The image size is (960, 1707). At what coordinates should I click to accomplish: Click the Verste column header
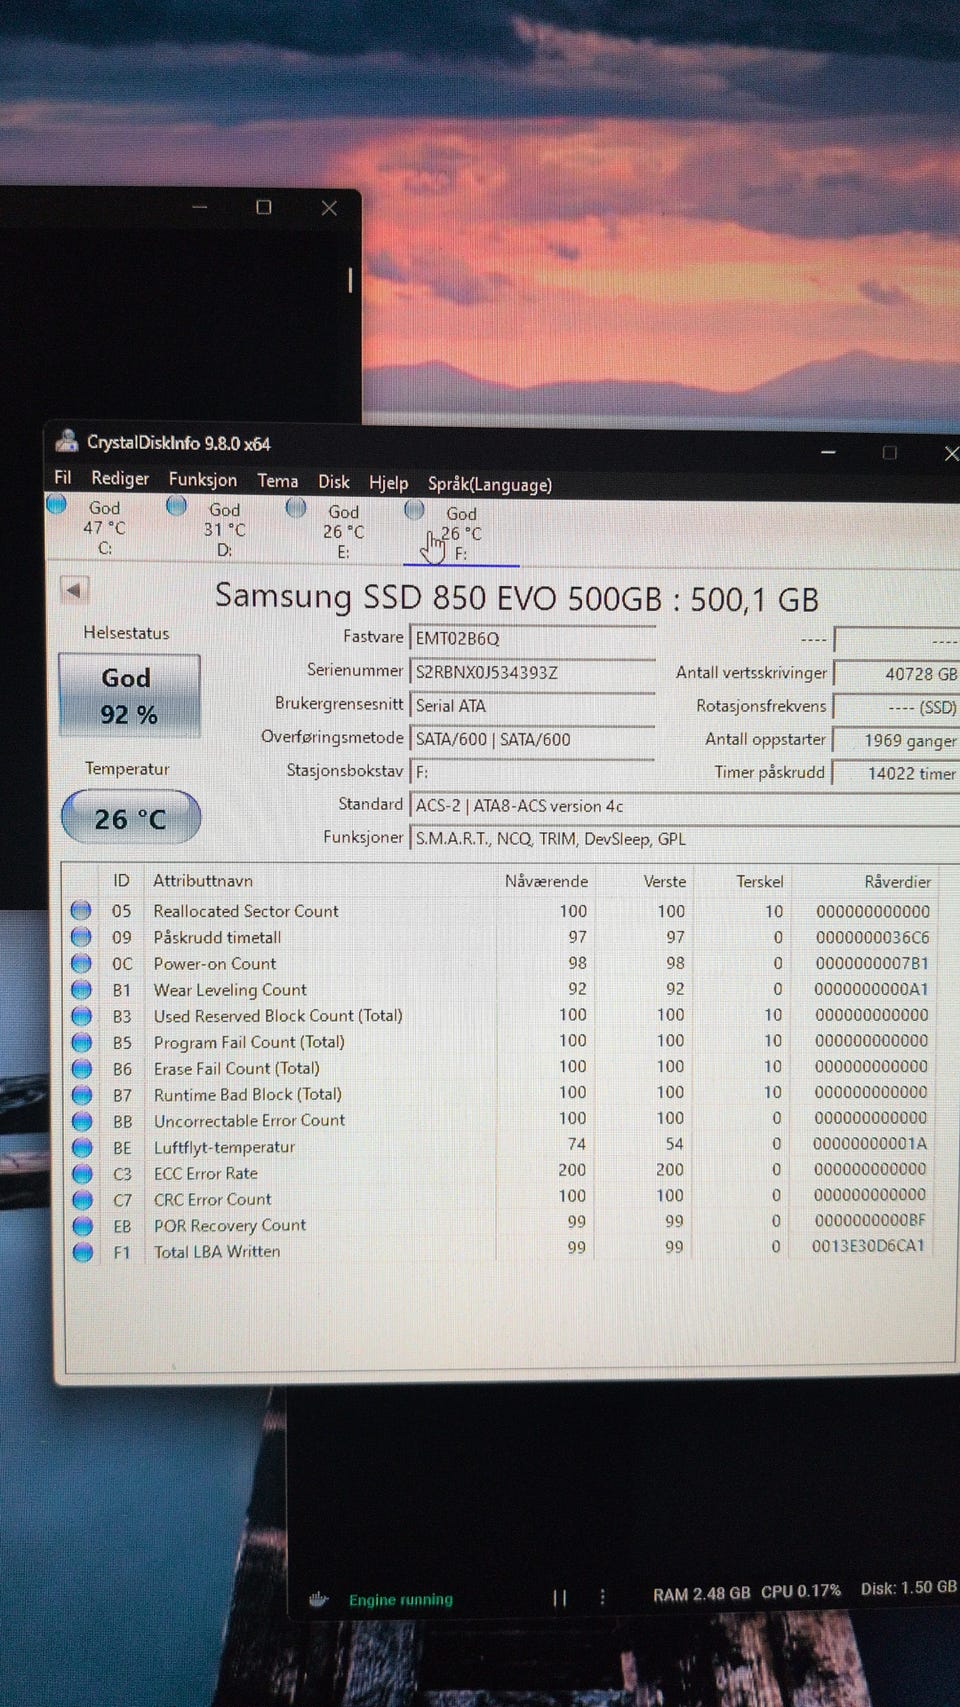665,881
